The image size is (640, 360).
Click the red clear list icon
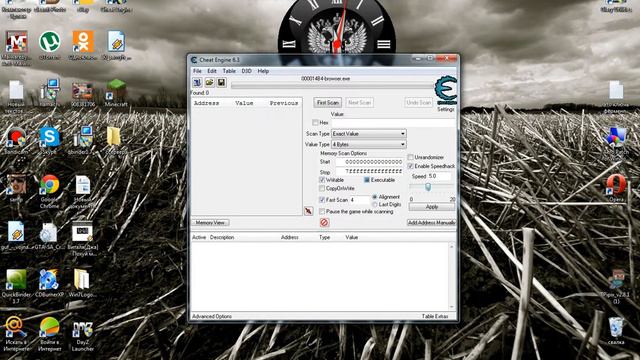(324, 222)
